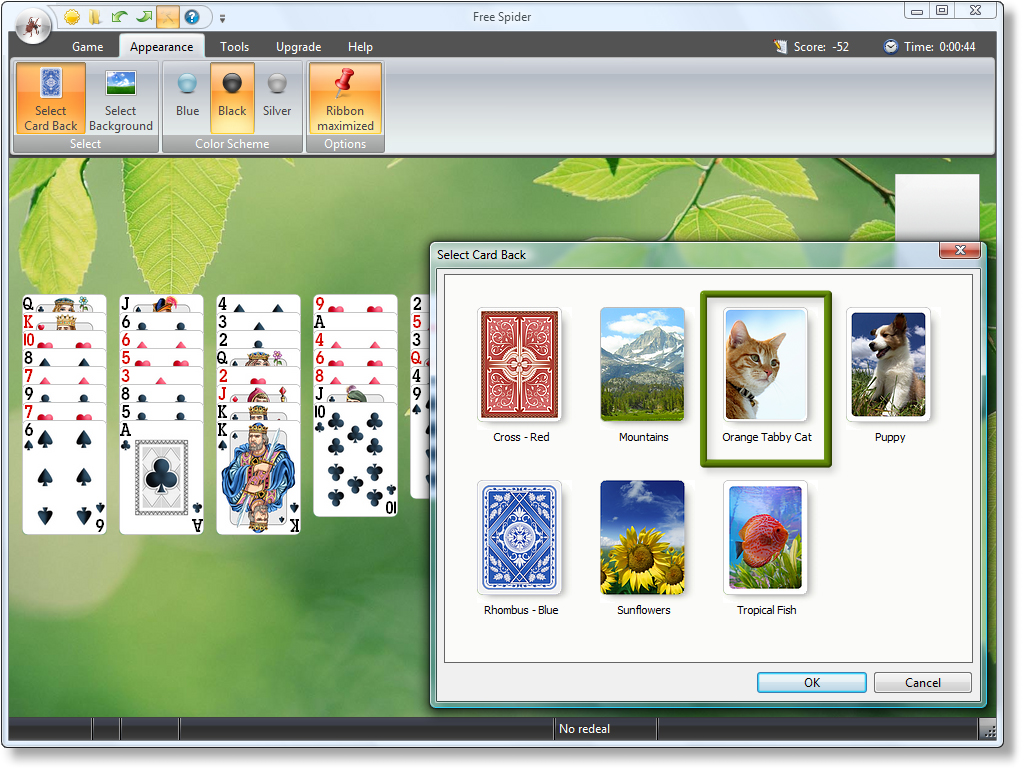Screen dimensions: 1024x768
Task: Switch to the Black color scheme
Action: pyautogui.click(x=232, y=98)
